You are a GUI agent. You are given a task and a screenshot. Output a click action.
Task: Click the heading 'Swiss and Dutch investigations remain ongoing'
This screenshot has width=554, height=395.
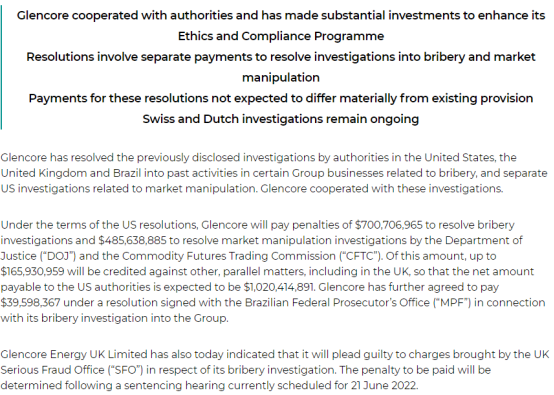pyautogui.click(x=281, y=119)
